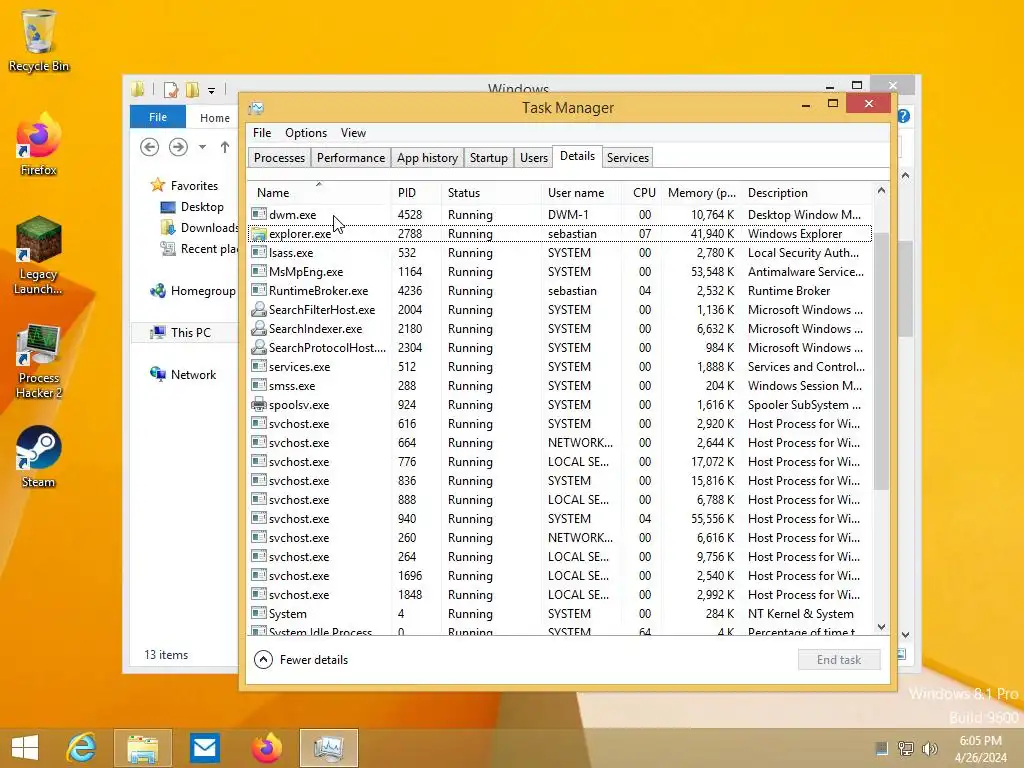Open the Options menu in Task Manager

click(x=306, y=133)
